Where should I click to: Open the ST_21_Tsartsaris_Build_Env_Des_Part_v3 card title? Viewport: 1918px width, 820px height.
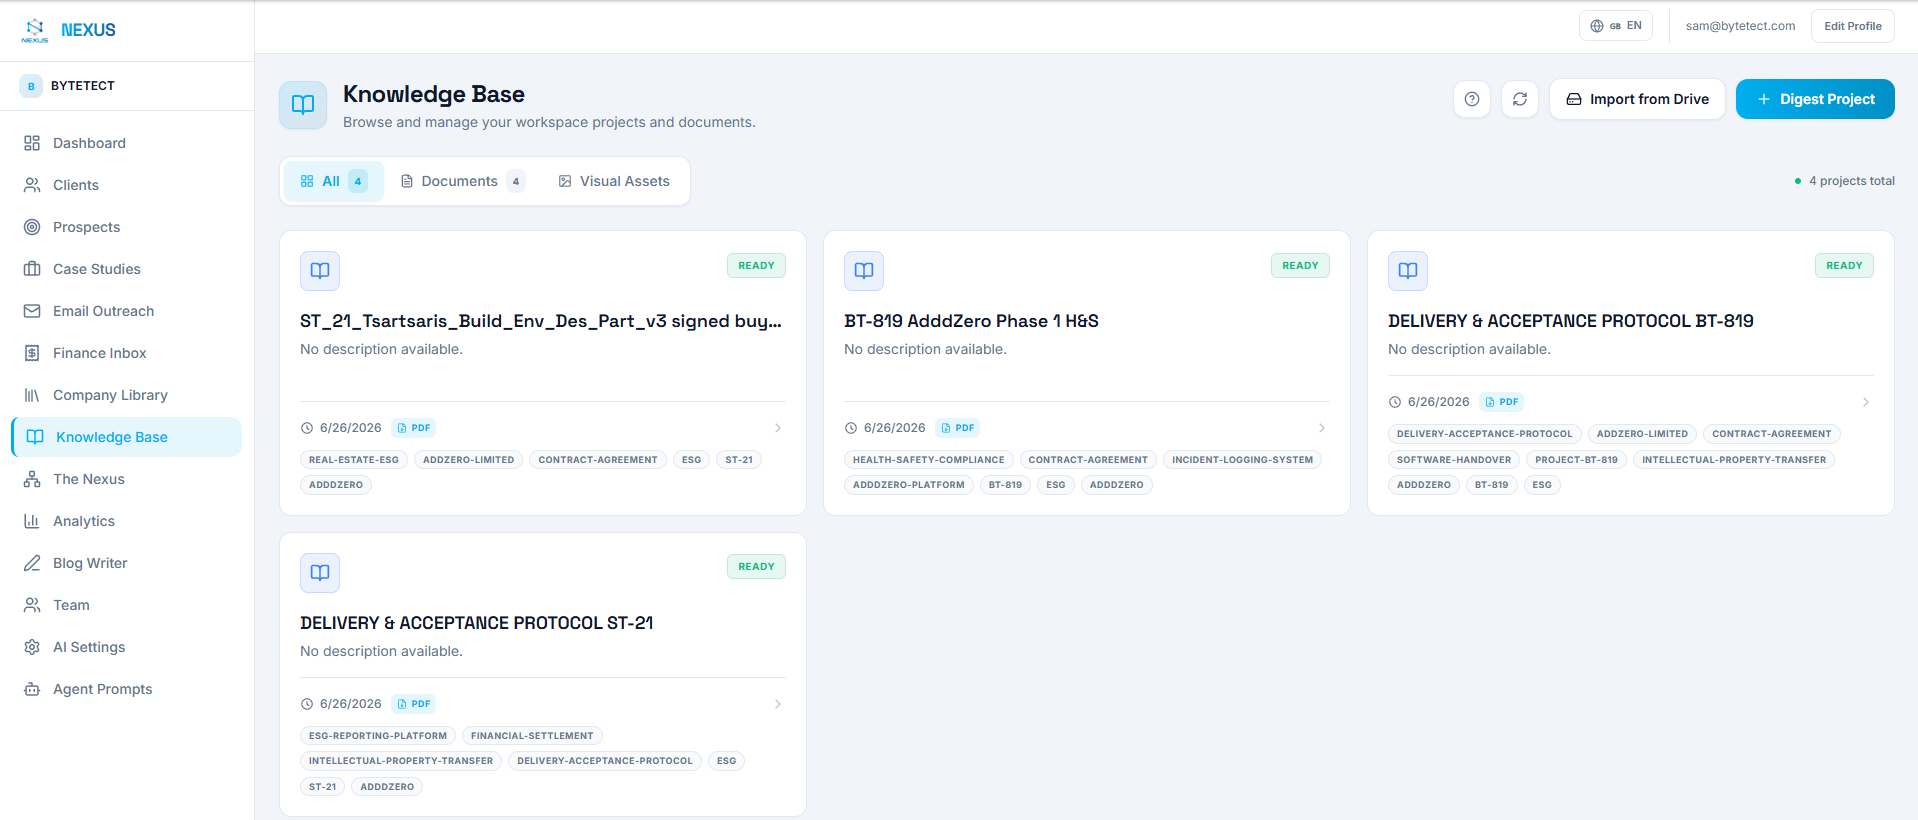click(541, 321)
